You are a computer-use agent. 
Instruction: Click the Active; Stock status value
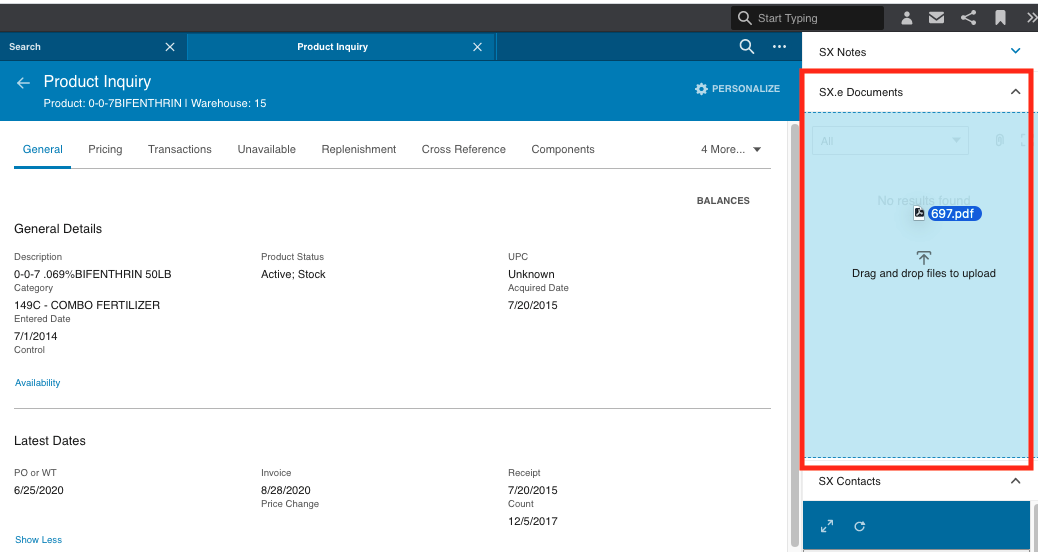click(x=293, y=274)
